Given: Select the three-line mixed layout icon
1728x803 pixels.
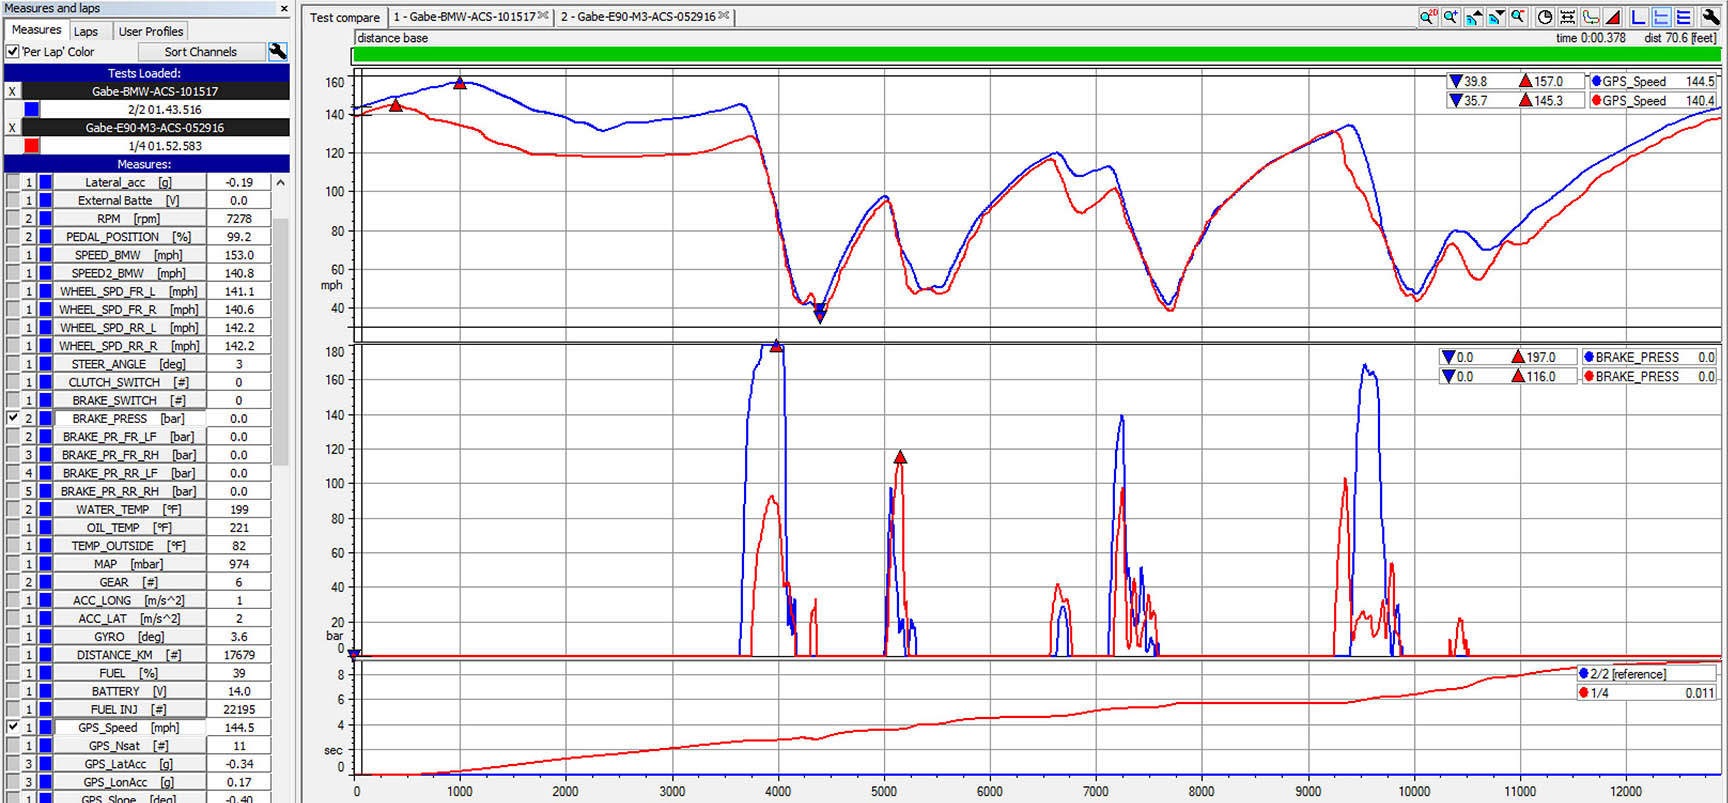Looking at the screenshot, I should click(1684, 17).
